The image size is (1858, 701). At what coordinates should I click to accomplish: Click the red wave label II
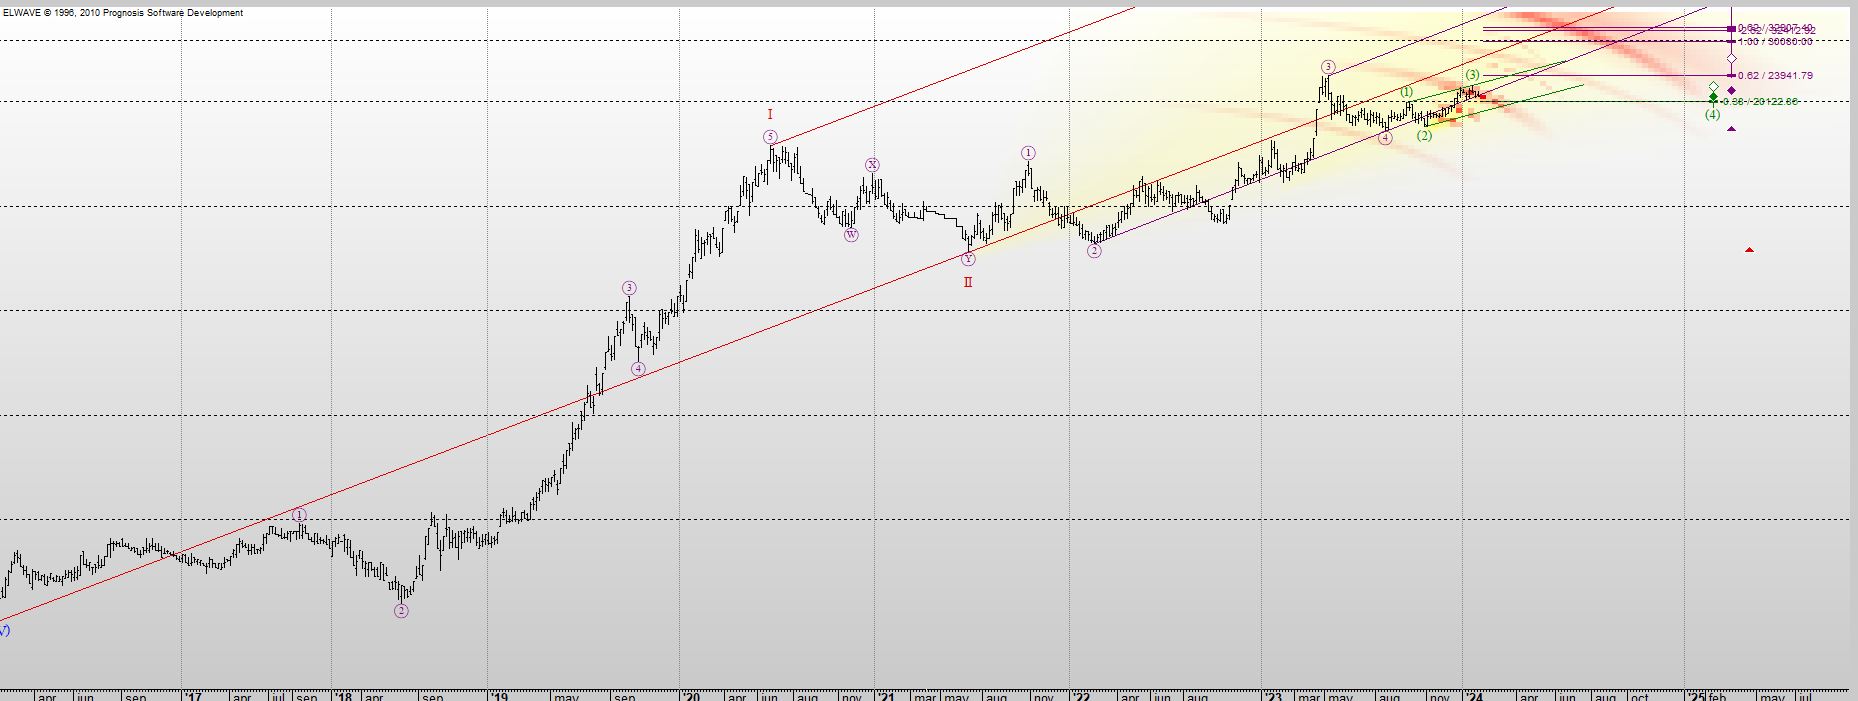point(968,282)
